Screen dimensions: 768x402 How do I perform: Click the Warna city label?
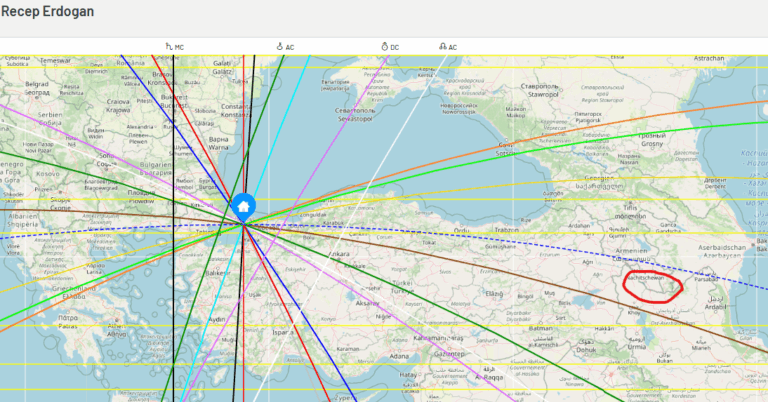pyautogui.click(x=218, y=147)
